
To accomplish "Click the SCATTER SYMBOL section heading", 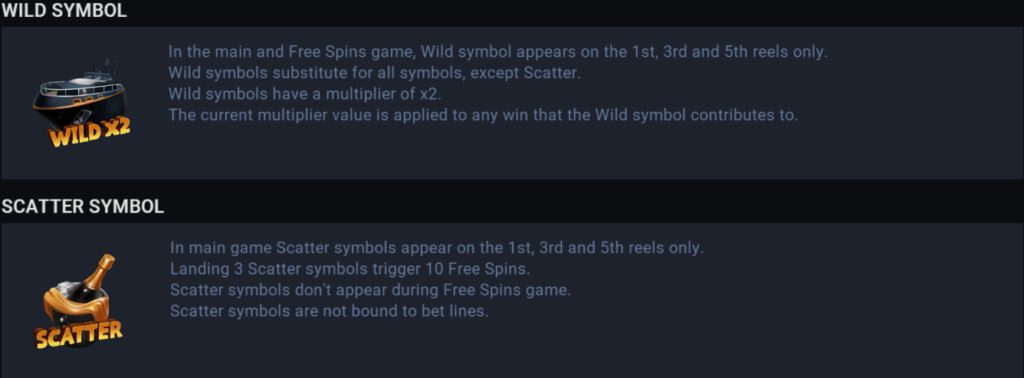I will (x=82, y=207).
